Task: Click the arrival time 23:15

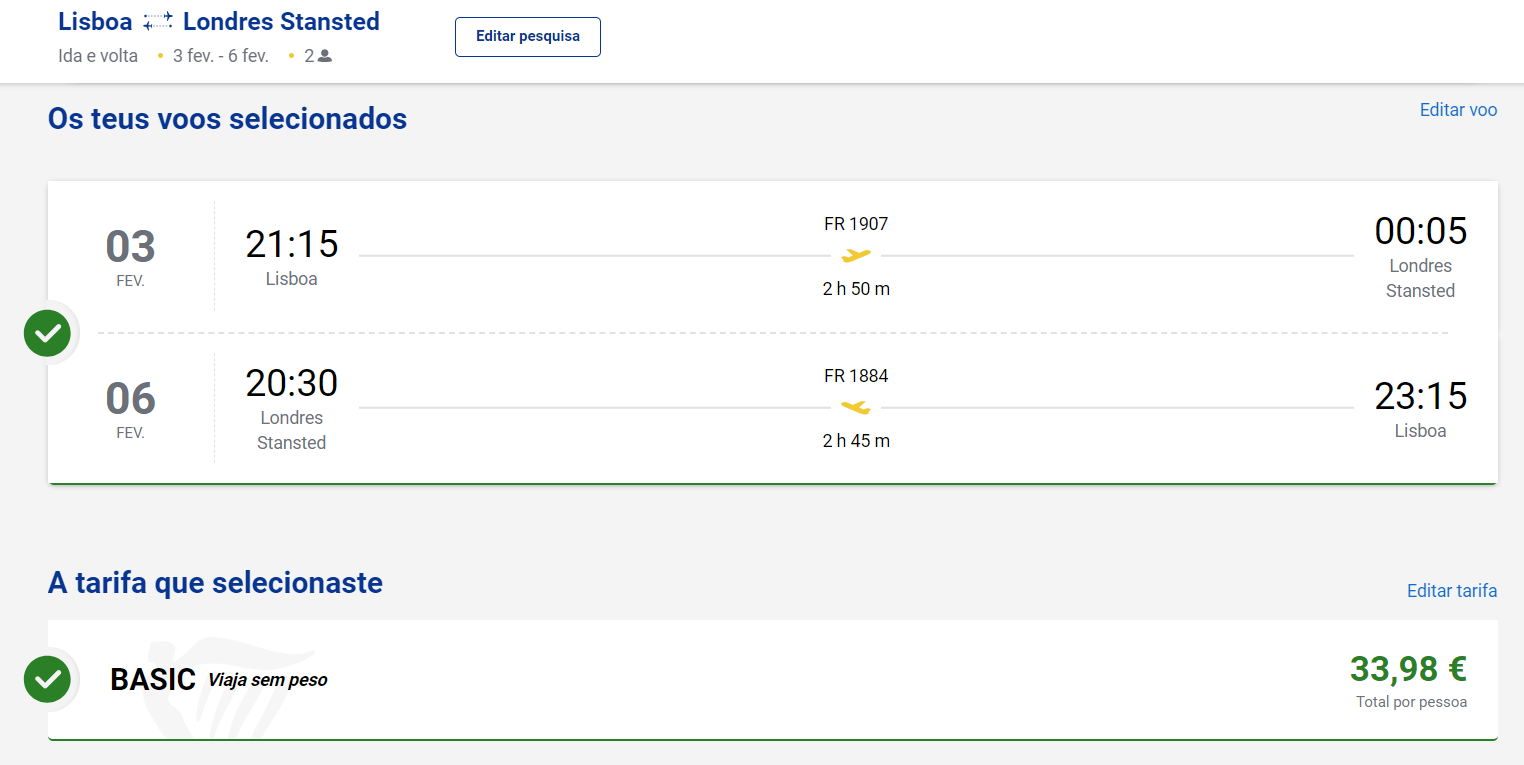Action: click(1420, 396)
